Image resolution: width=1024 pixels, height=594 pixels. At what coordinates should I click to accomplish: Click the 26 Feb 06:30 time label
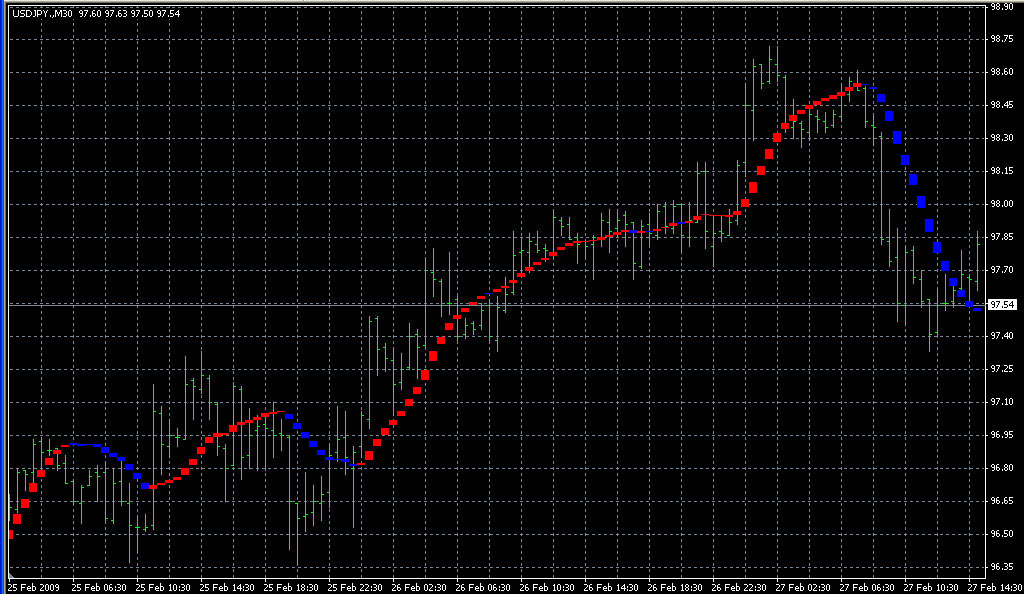pos(483,587)
